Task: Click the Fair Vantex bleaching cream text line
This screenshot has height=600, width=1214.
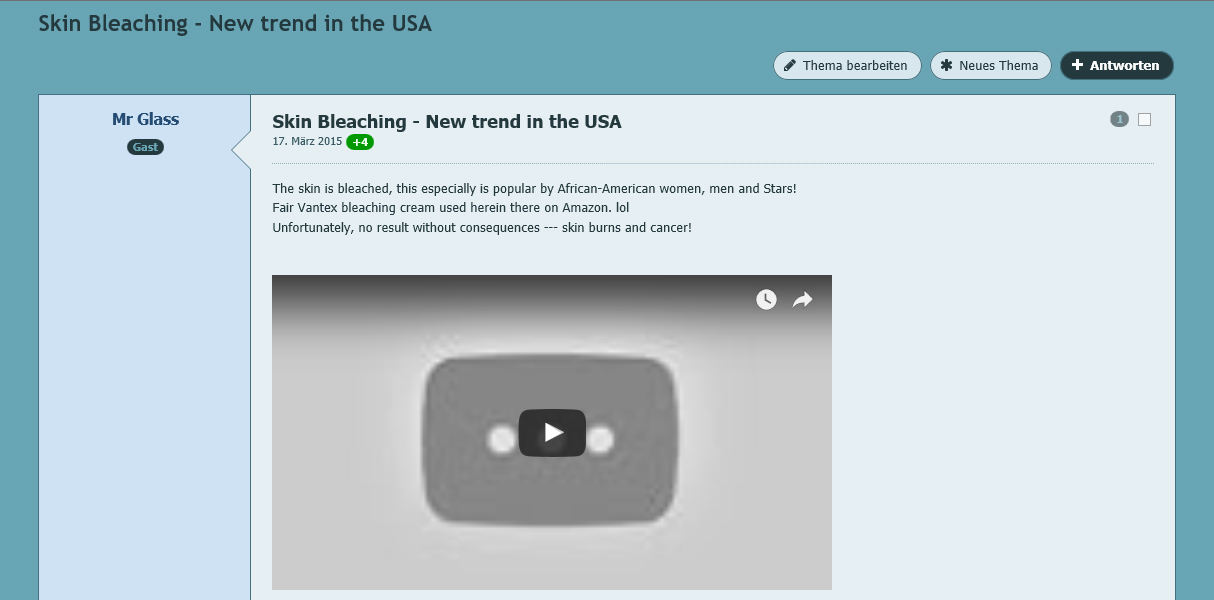Action: pyautogui.click(x=451, y=208)
